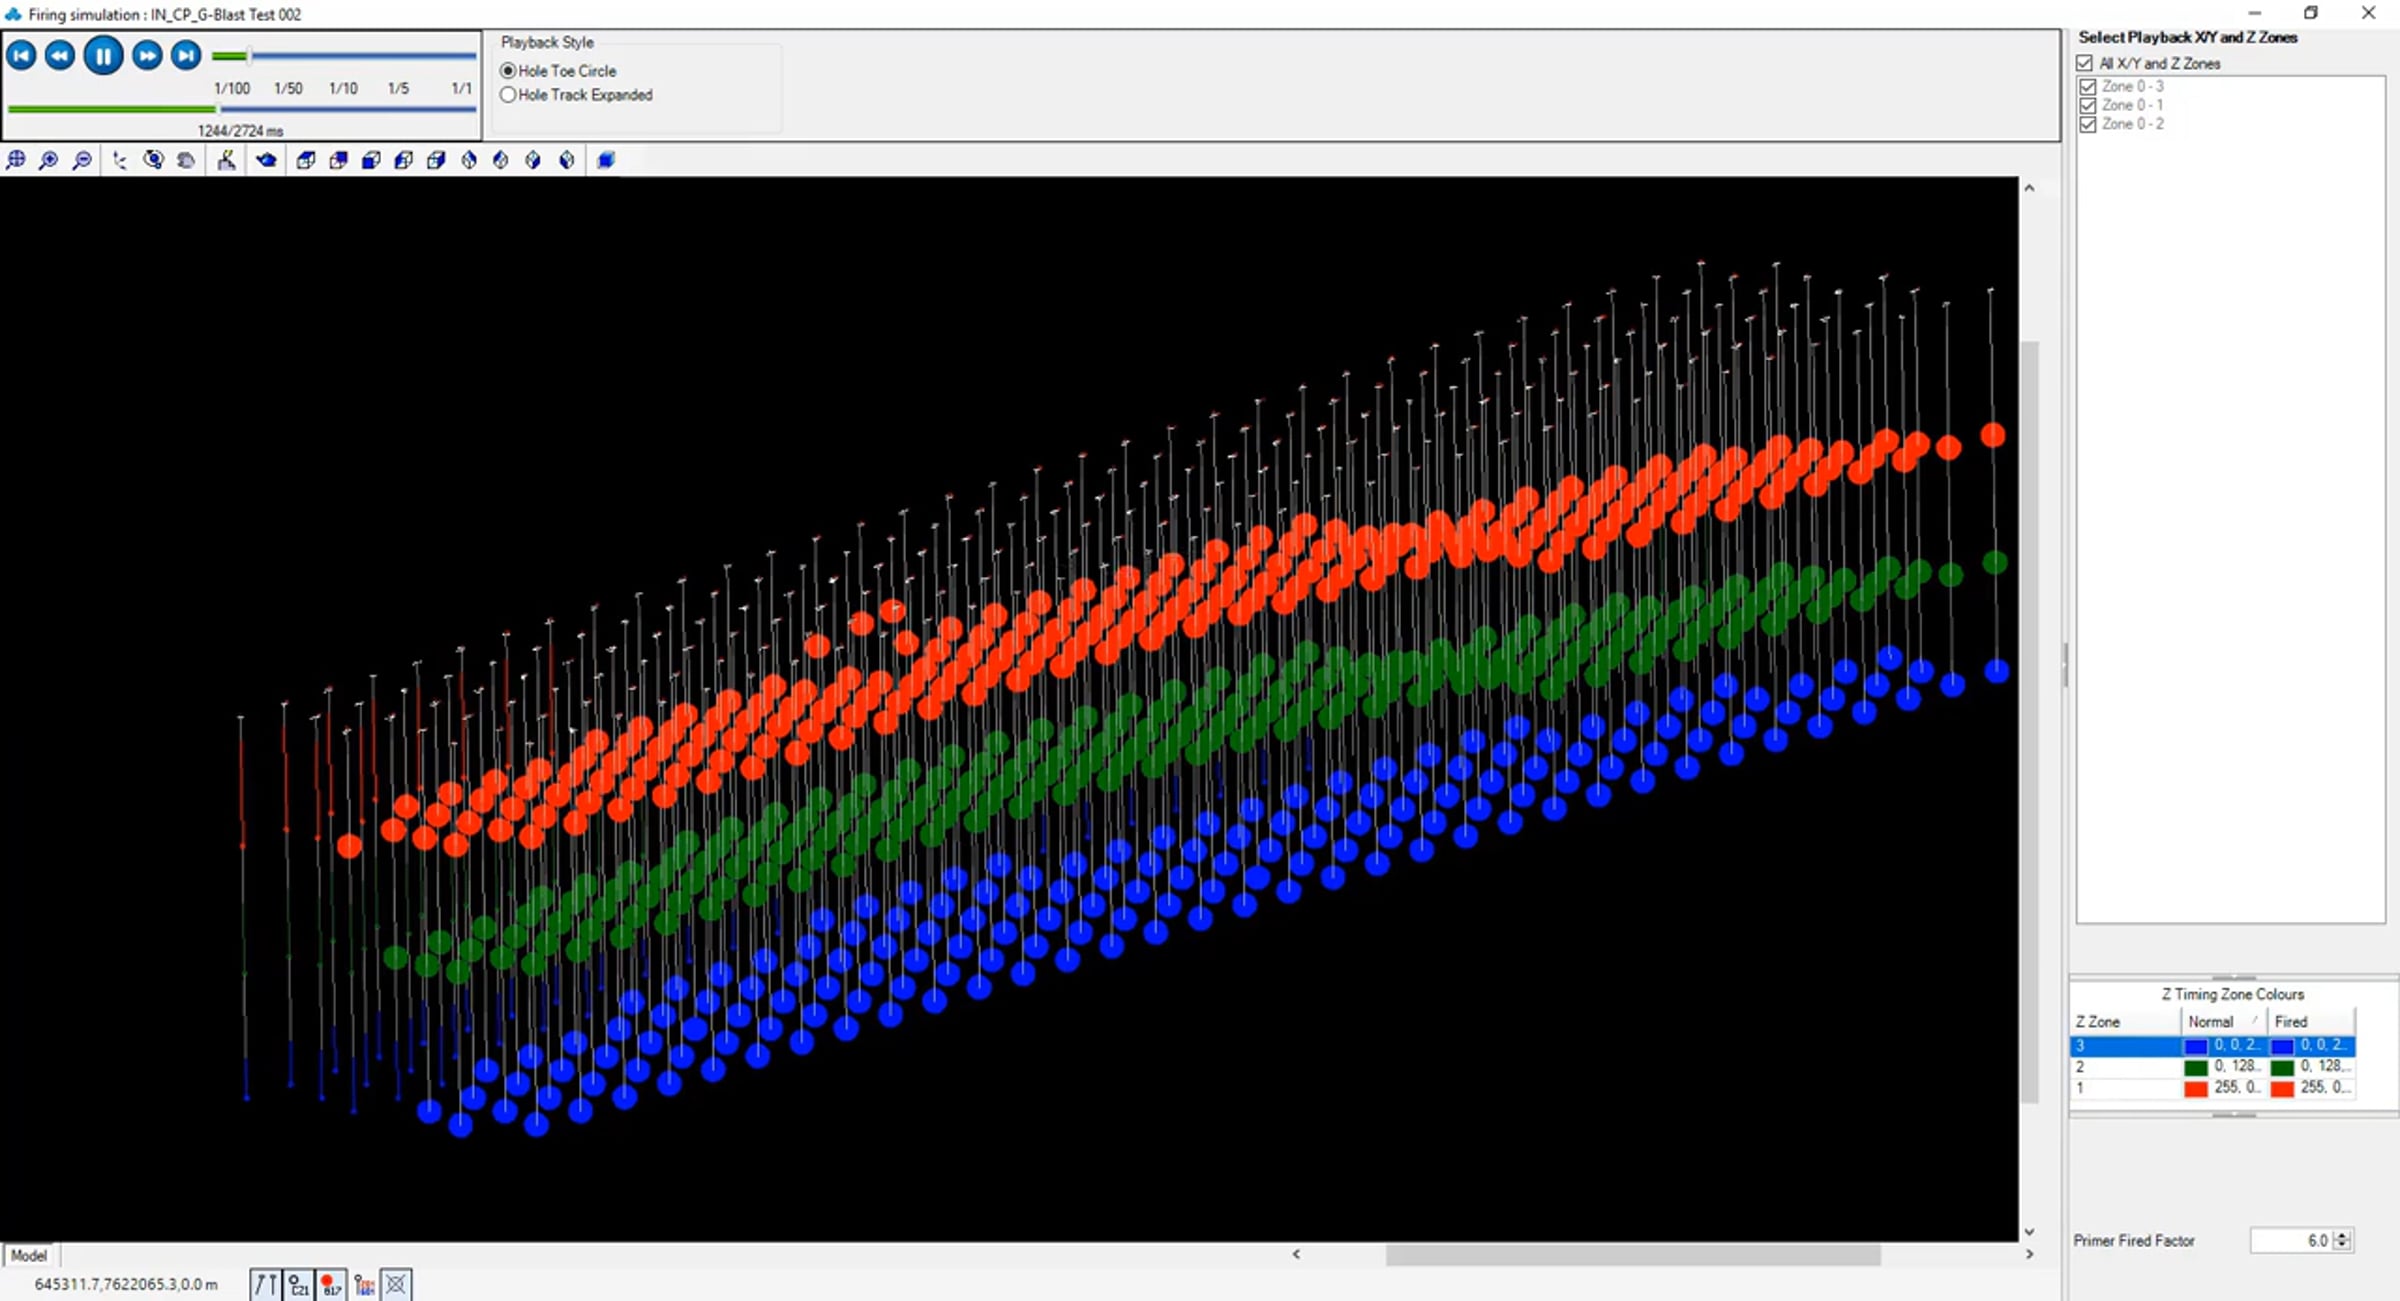Toggle the Zone 0 - 3 checkbox
The image size is (2400, 1301).
pos(2088,87)
